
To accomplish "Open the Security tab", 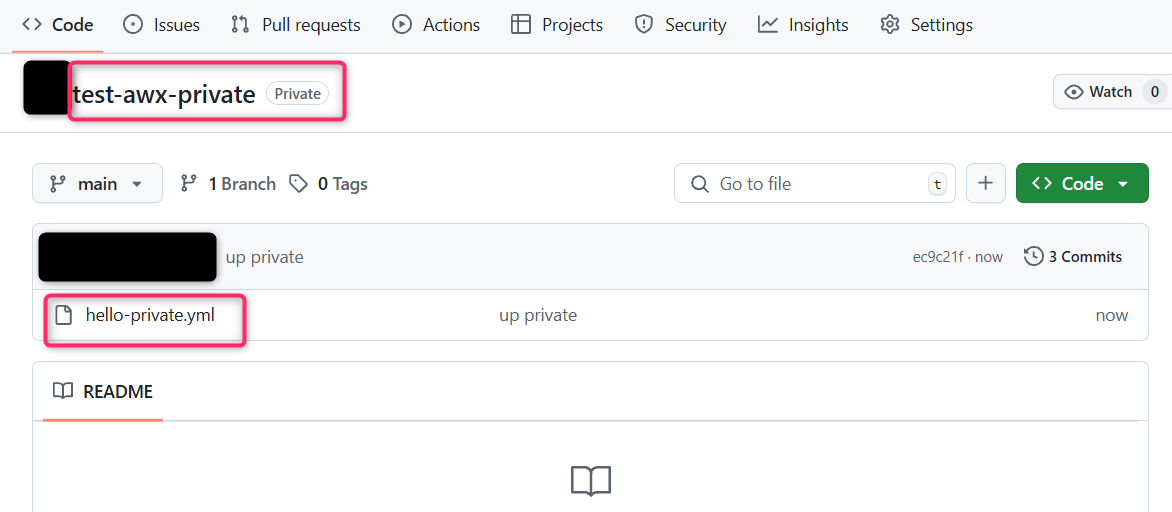I will tap(679, 25).
